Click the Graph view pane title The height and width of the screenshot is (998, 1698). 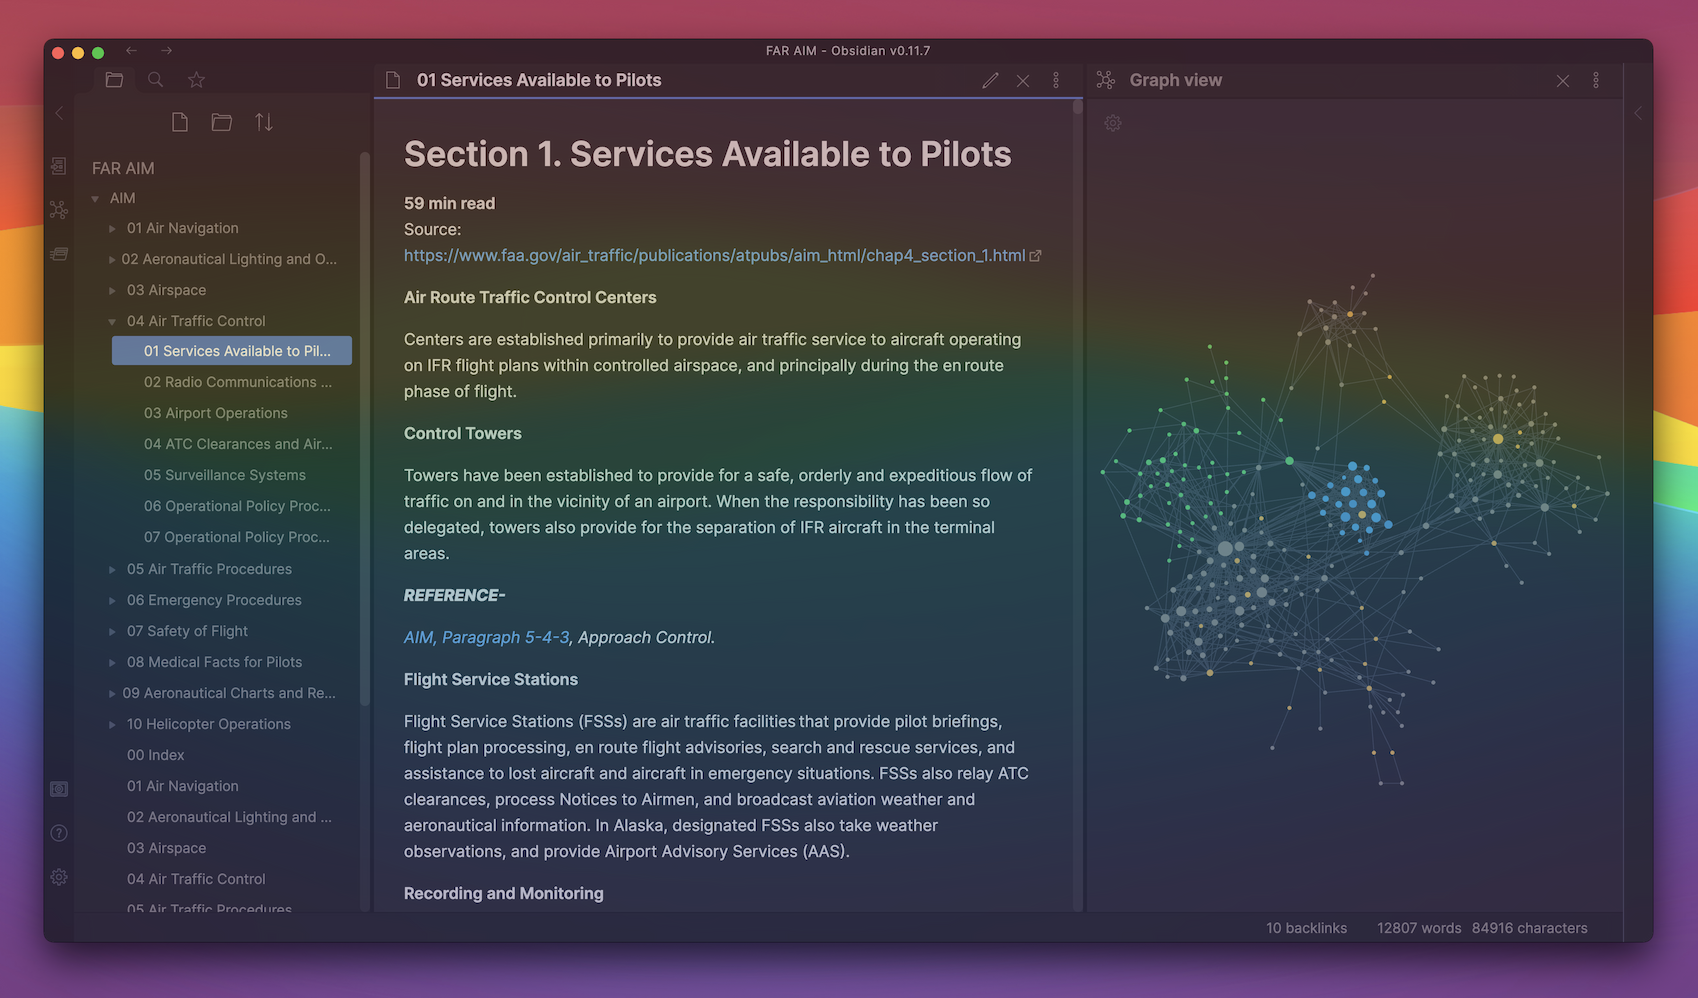click(x=1176, y=80)
